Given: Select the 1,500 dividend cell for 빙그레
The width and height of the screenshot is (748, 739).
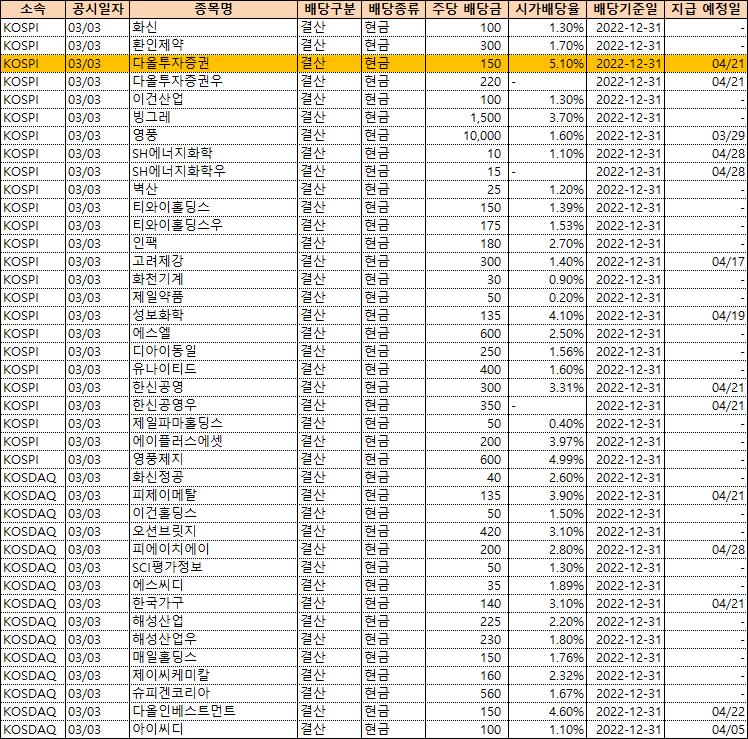Looking at the screenshot, I should (467, 117).
